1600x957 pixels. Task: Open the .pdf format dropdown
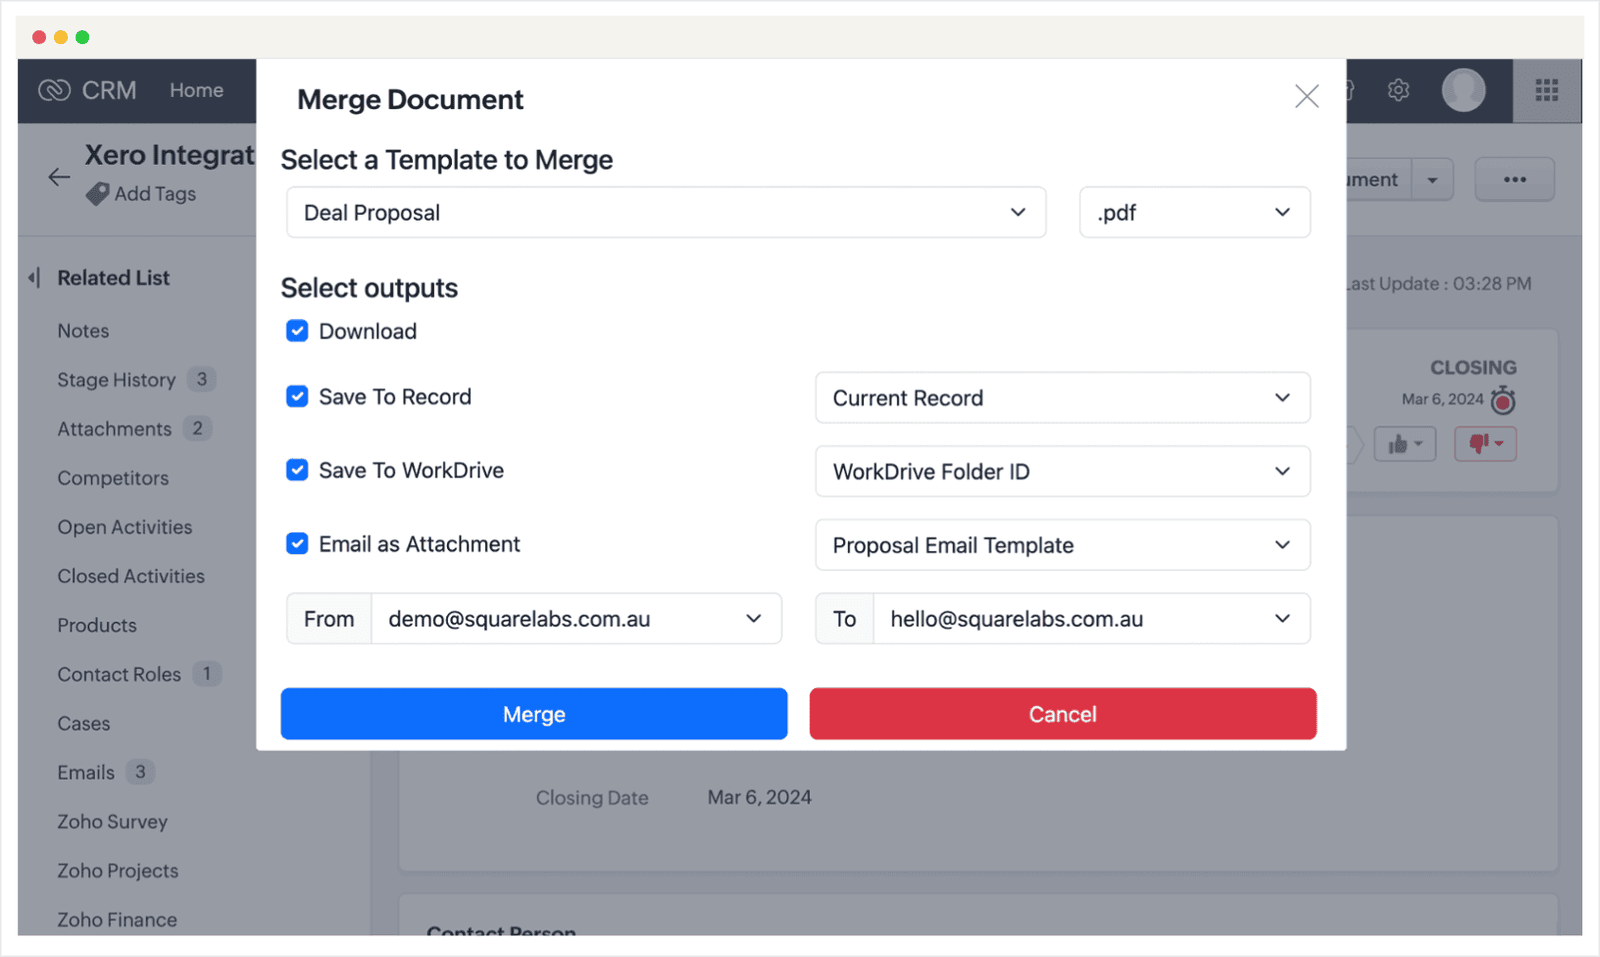1195,212
